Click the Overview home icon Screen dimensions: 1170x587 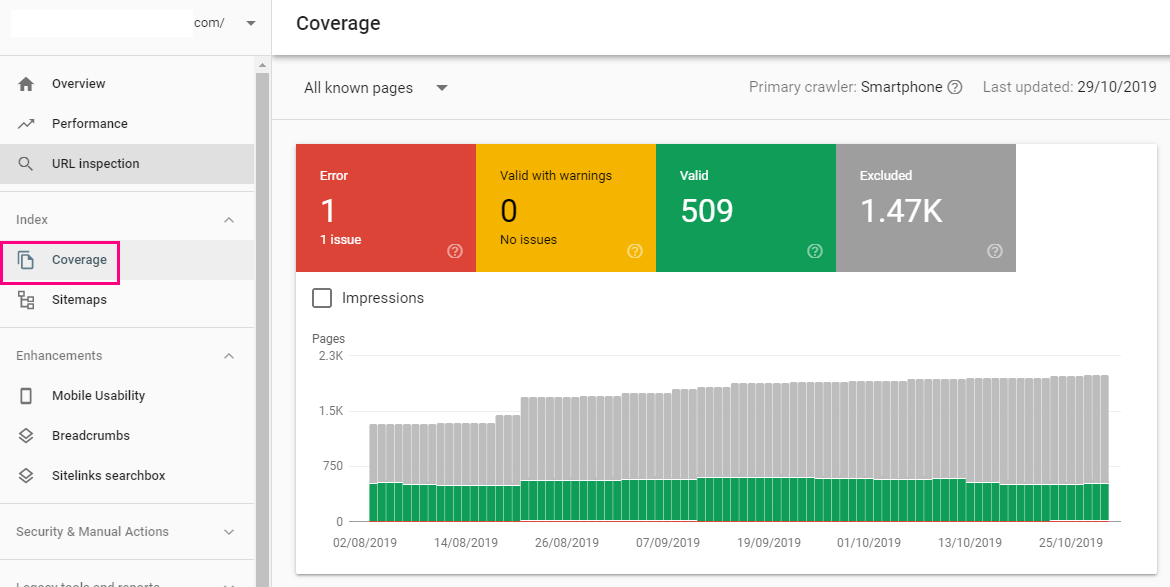(26, 84)
